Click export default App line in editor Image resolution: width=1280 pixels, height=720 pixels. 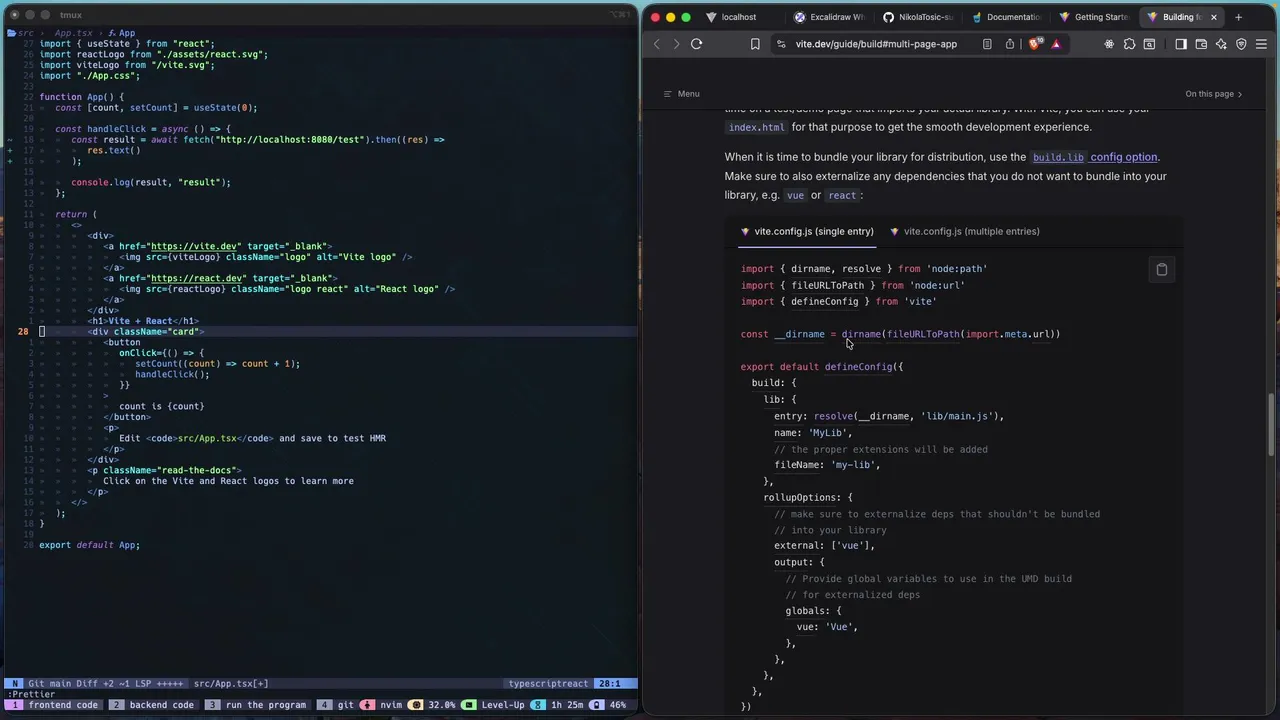pyautogui.click(x=89, y=545)
